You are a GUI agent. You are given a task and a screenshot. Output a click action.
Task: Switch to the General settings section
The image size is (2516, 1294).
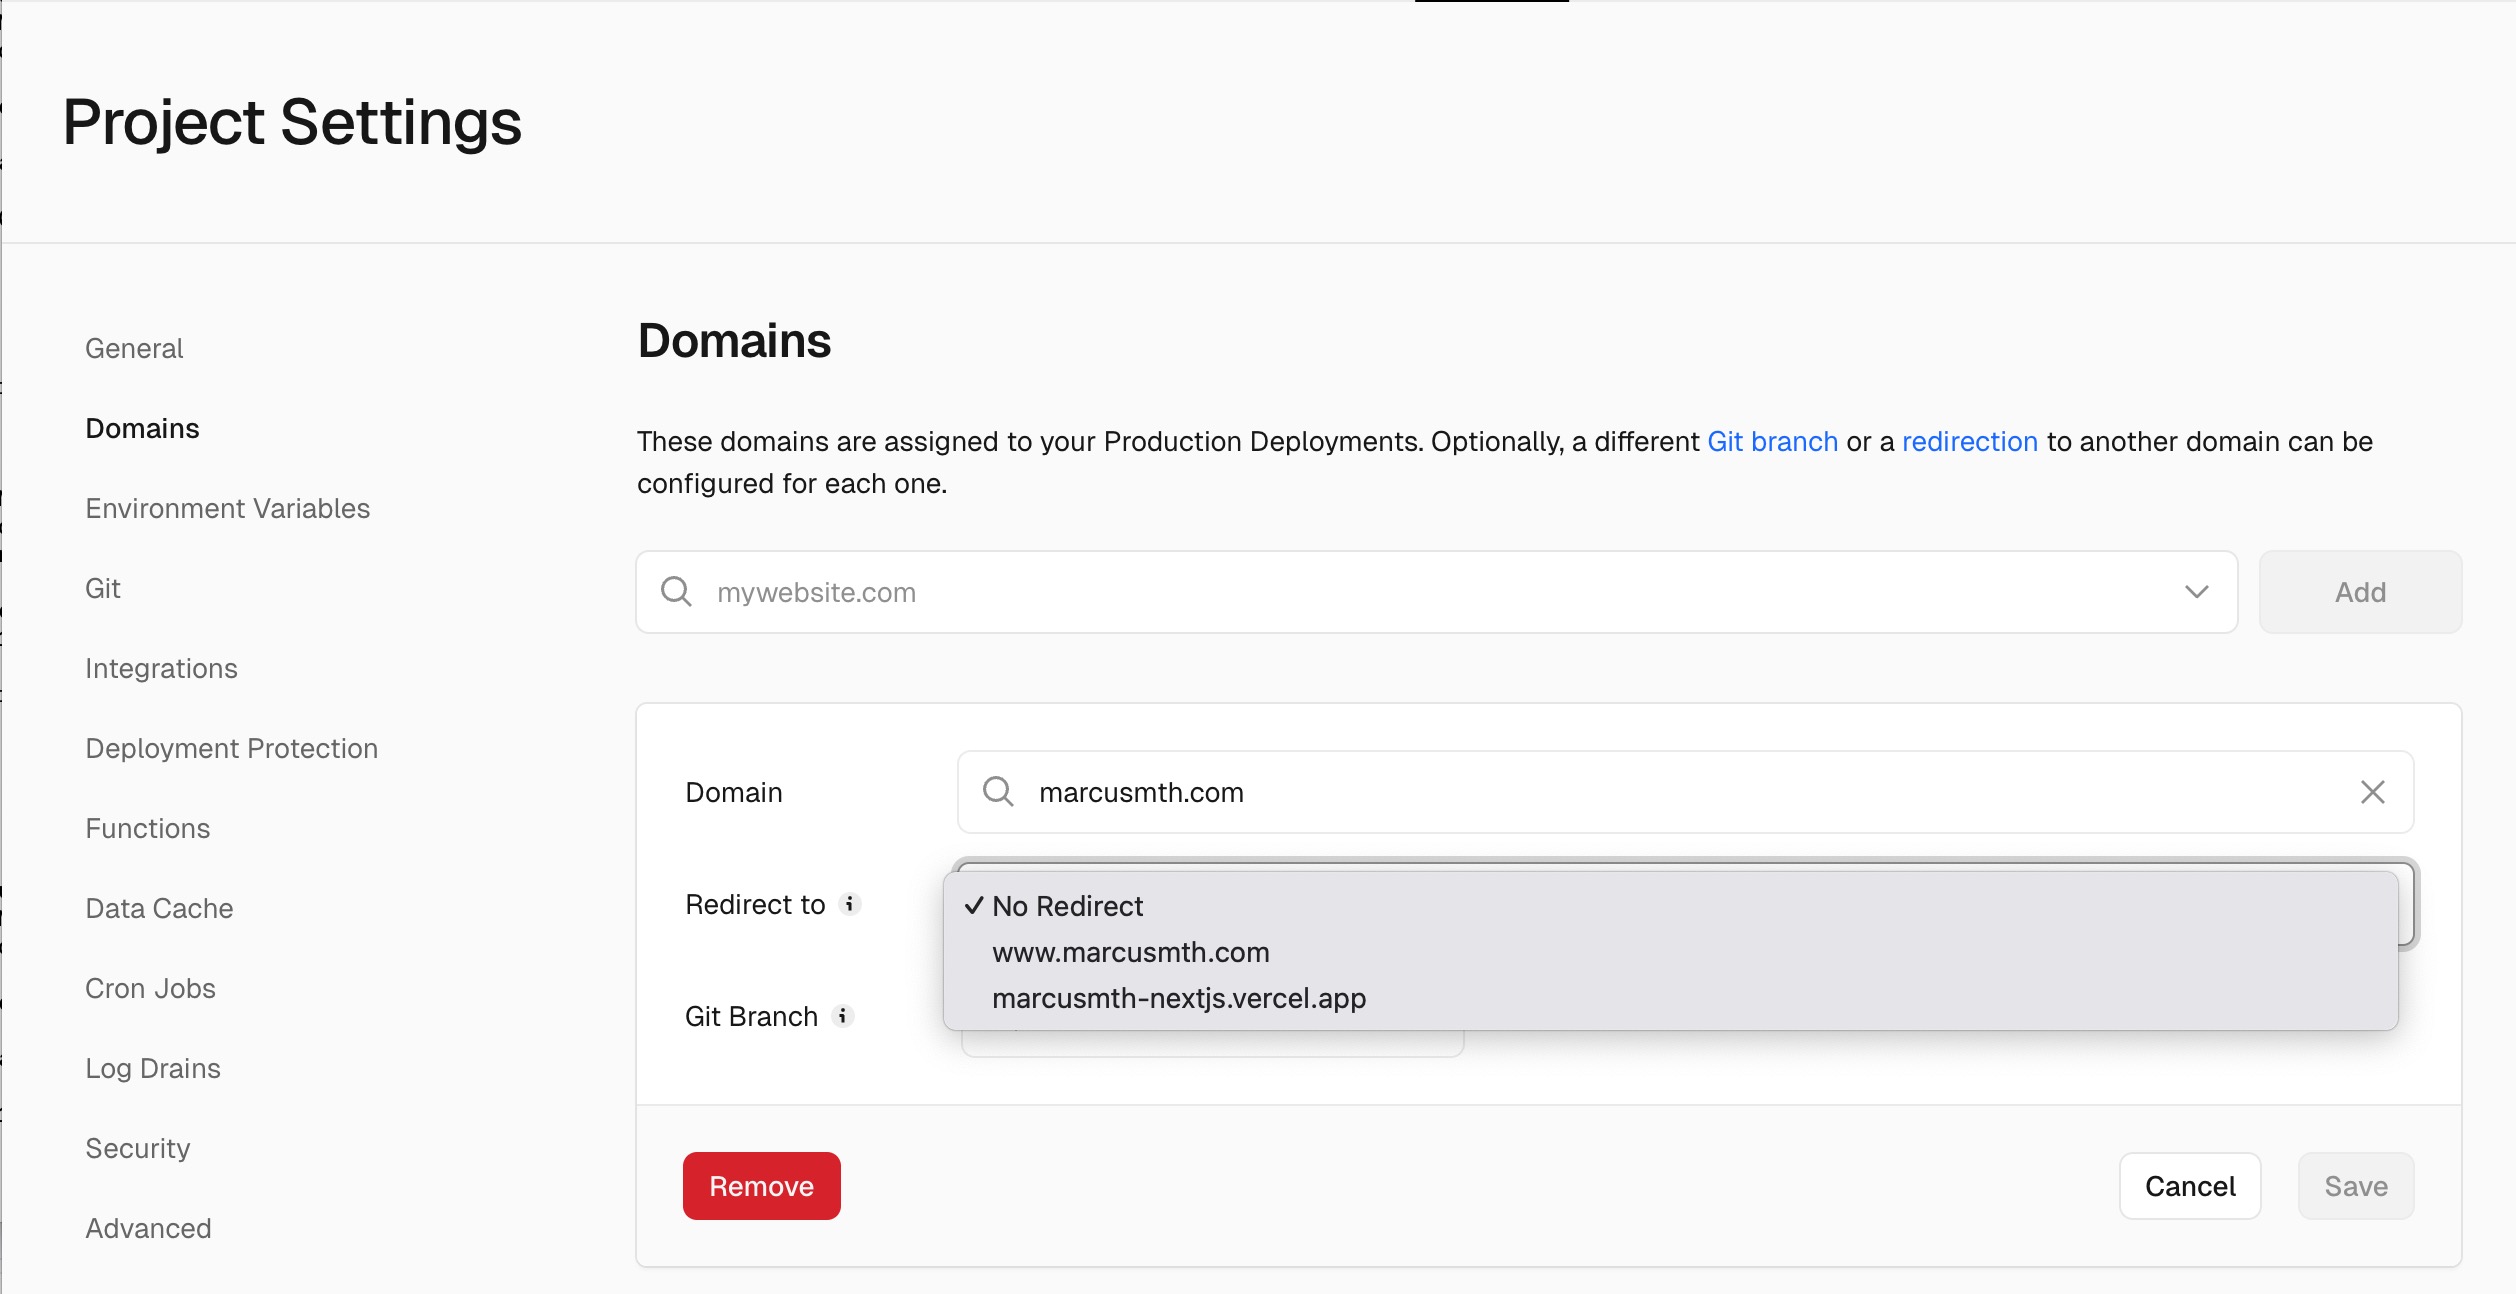pos(134,348)
